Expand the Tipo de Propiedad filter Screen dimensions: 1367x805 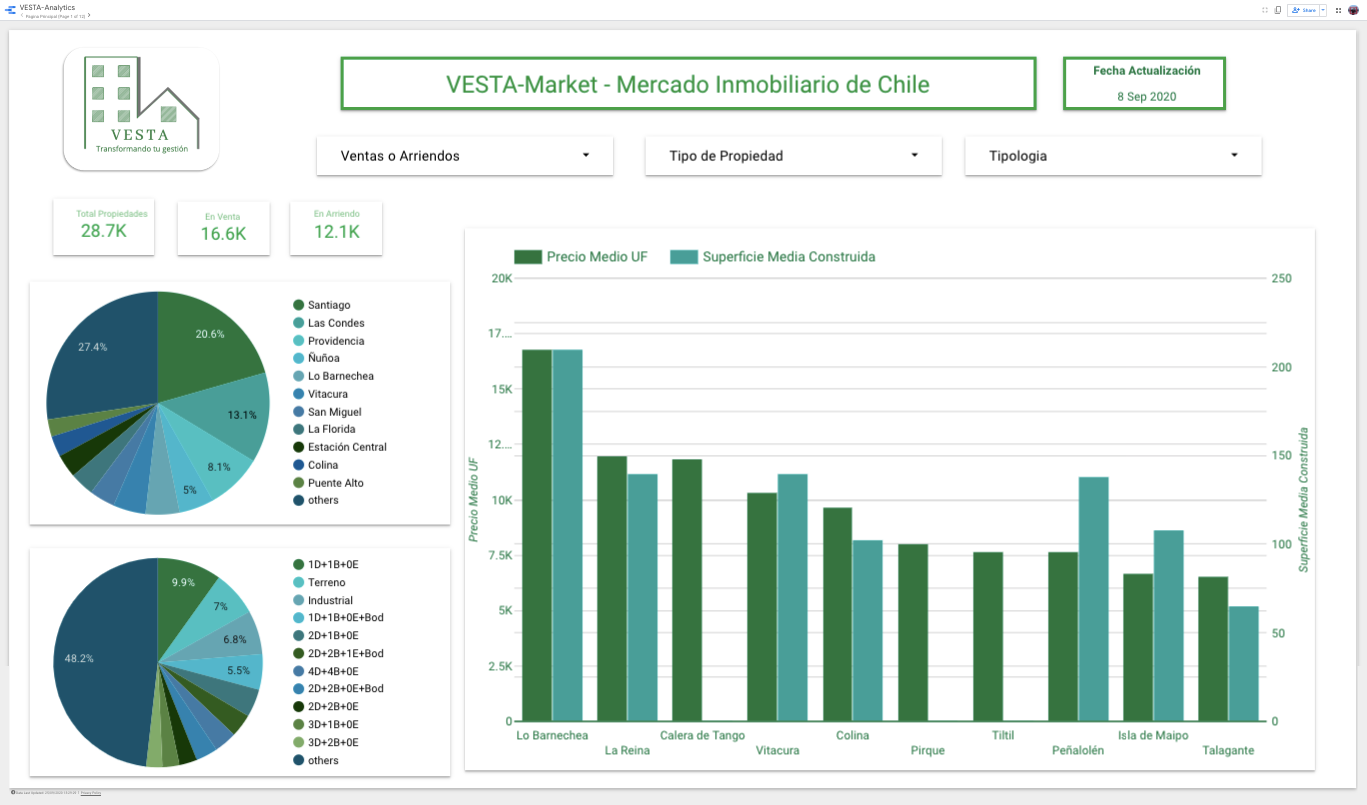[793, 156]
